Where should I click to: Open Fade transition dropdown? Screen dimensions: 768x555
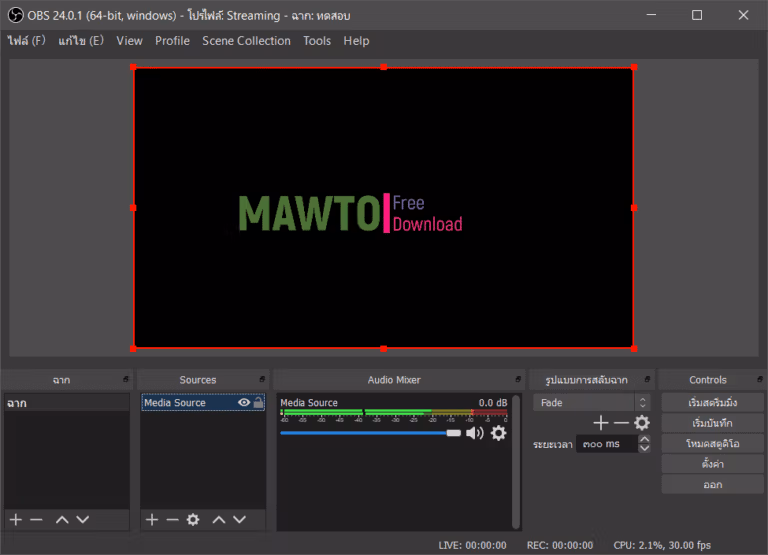[591, 403]
